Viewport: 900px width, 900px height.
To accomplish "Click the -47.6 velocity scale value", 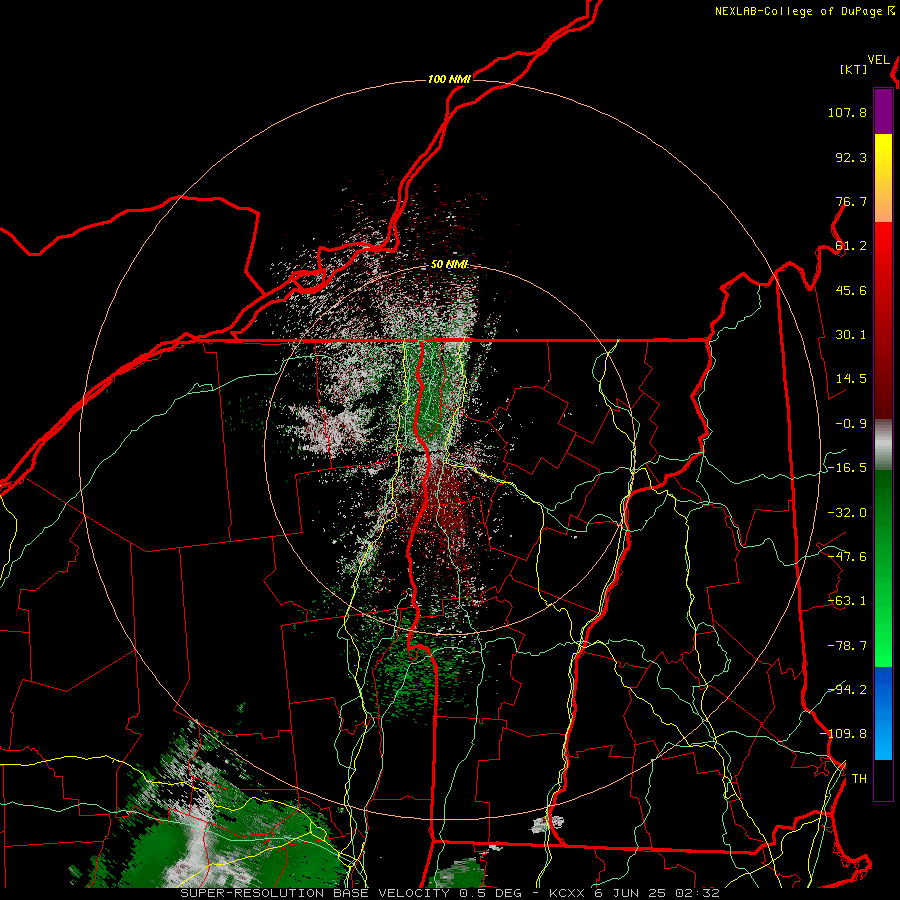I will (x=847, y=557).
